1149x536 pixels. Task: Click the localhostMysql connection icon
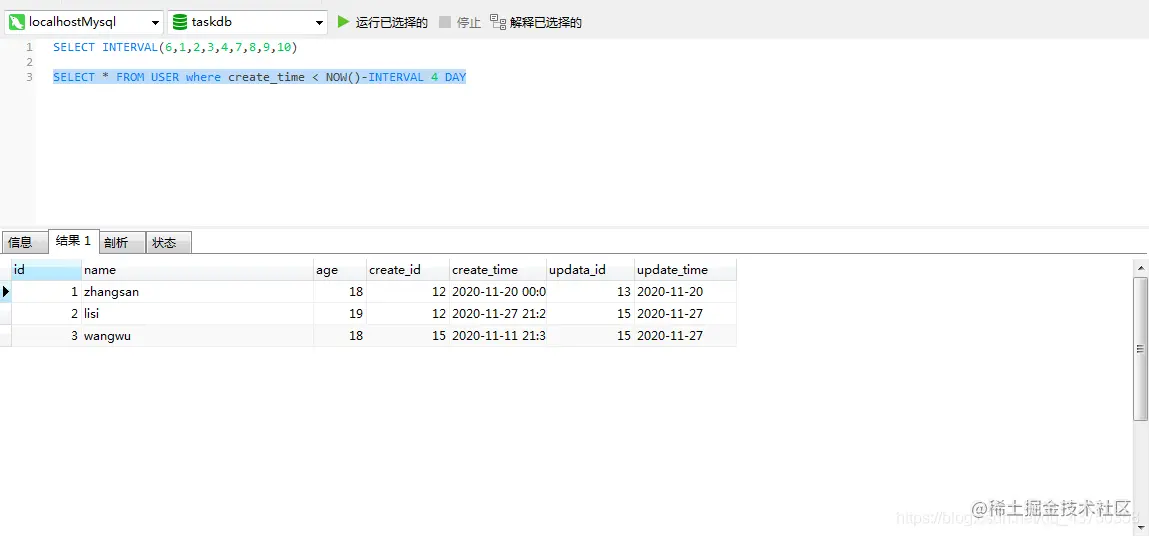click(16, 23)
